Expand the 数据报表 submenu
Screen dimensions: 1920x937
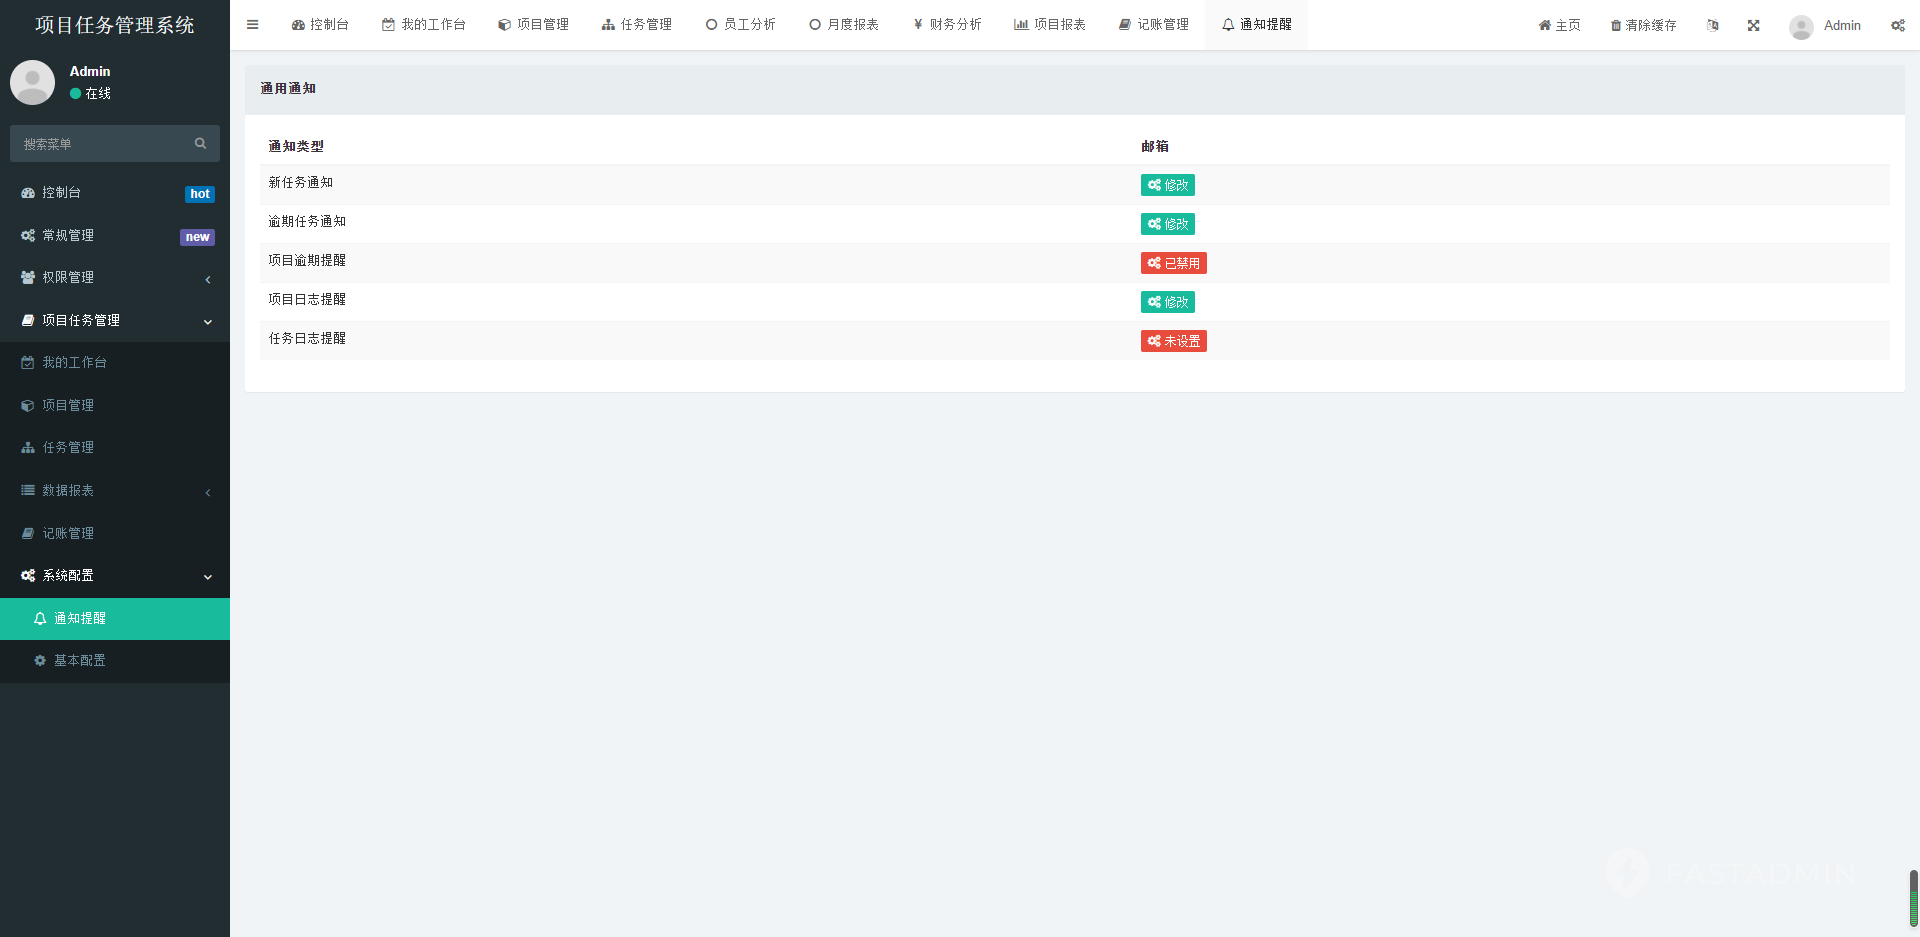[x=115, y=491]
